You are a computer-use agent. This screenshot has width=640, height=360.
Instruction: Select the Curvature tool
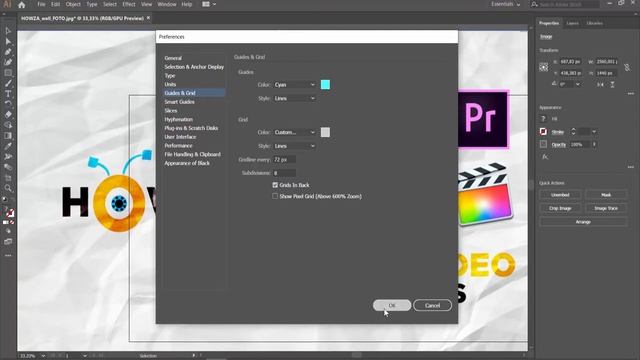(8, 62)
